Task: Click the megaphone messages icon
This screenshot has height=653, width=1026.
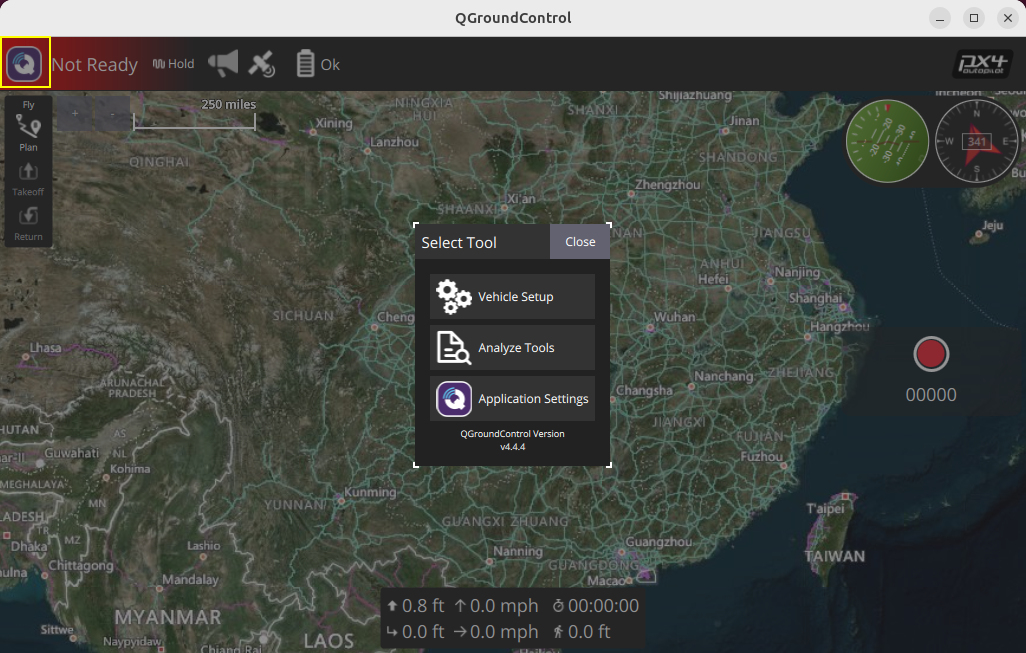Action: pyautogui.click(x=223, y=64)
